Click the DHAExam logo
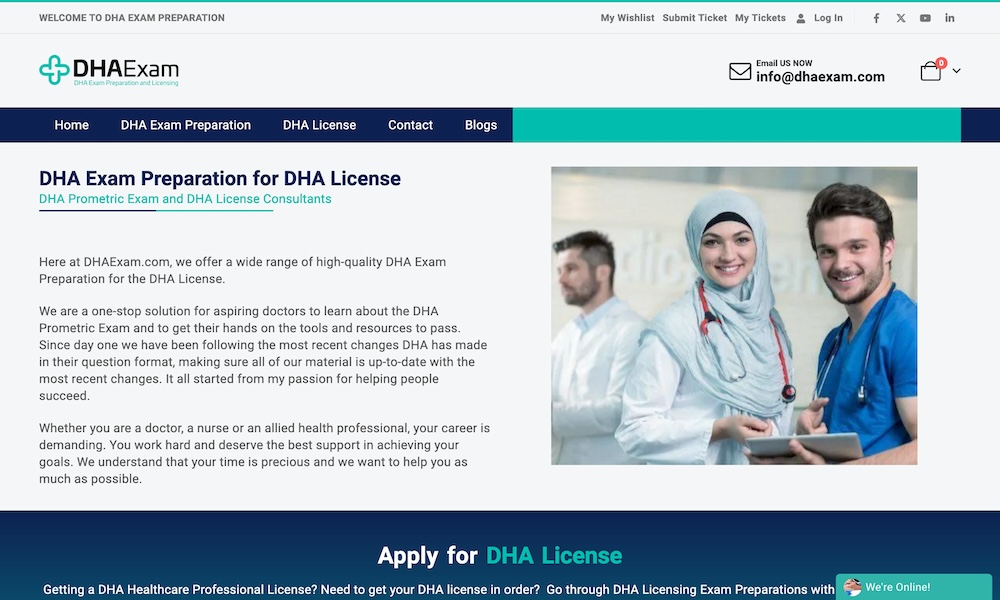Image resolution: width=1000 pixels, height=600 pixels. coord(109,70)
